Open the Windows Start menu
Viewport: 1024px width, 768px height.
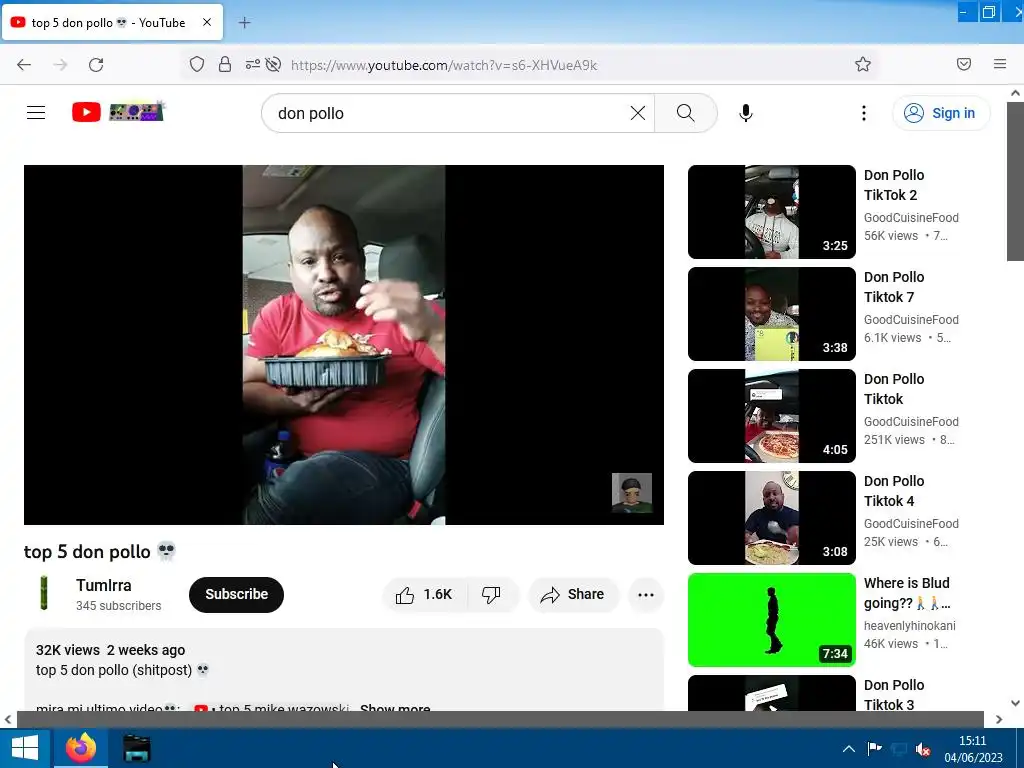25,748
